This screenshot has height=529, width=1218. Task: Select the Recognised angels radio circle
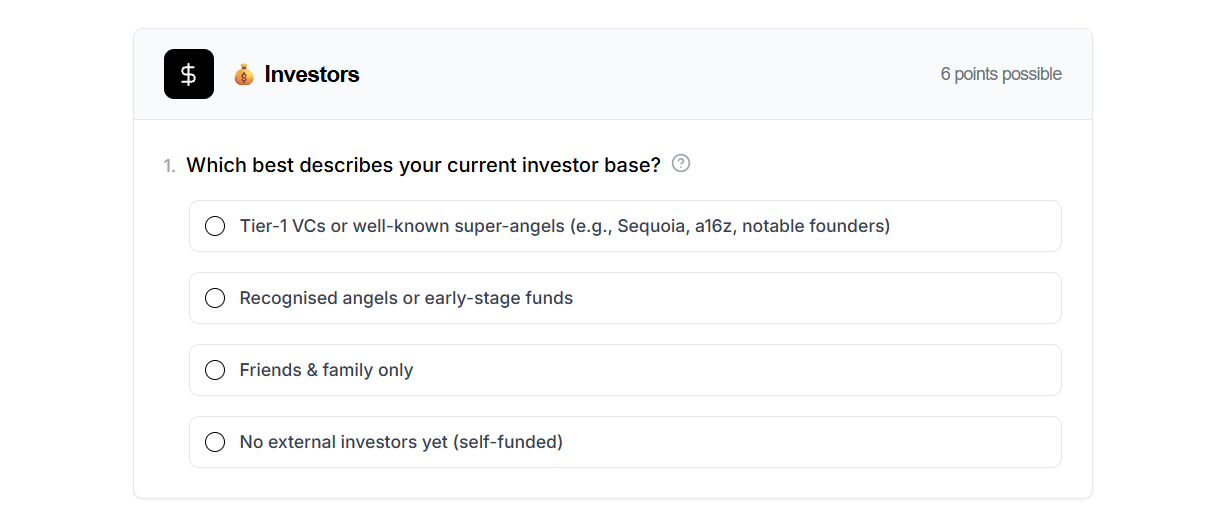pos(215,298)
